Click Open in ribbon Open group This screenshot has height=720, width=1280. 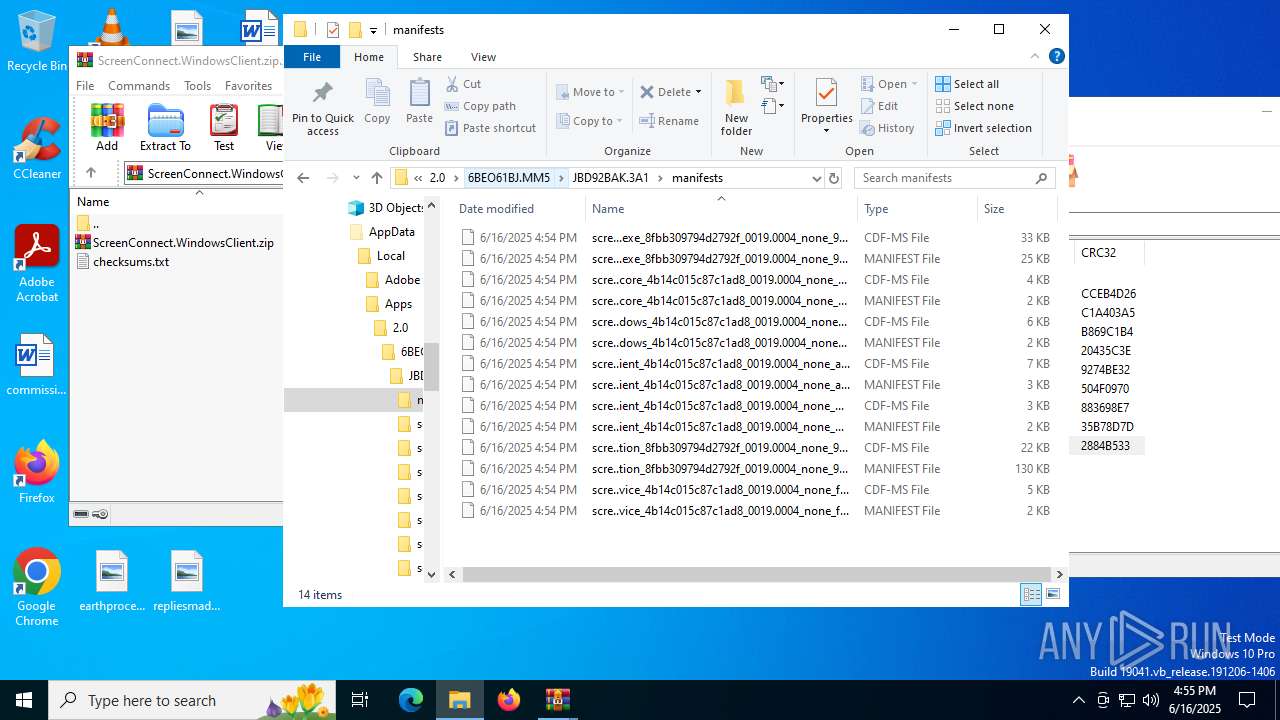click(884, 84)
